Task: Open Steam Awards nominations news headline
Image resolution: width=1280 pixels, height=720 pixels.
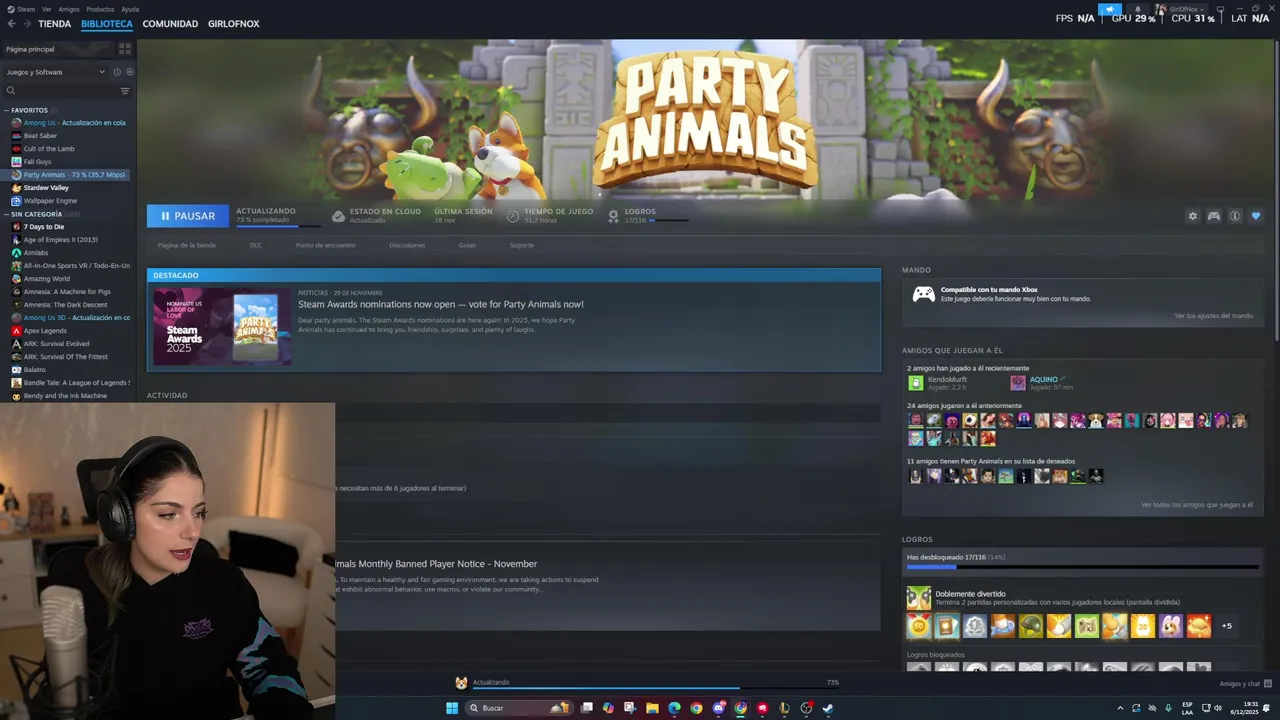Action: click(x=441, y=304)
